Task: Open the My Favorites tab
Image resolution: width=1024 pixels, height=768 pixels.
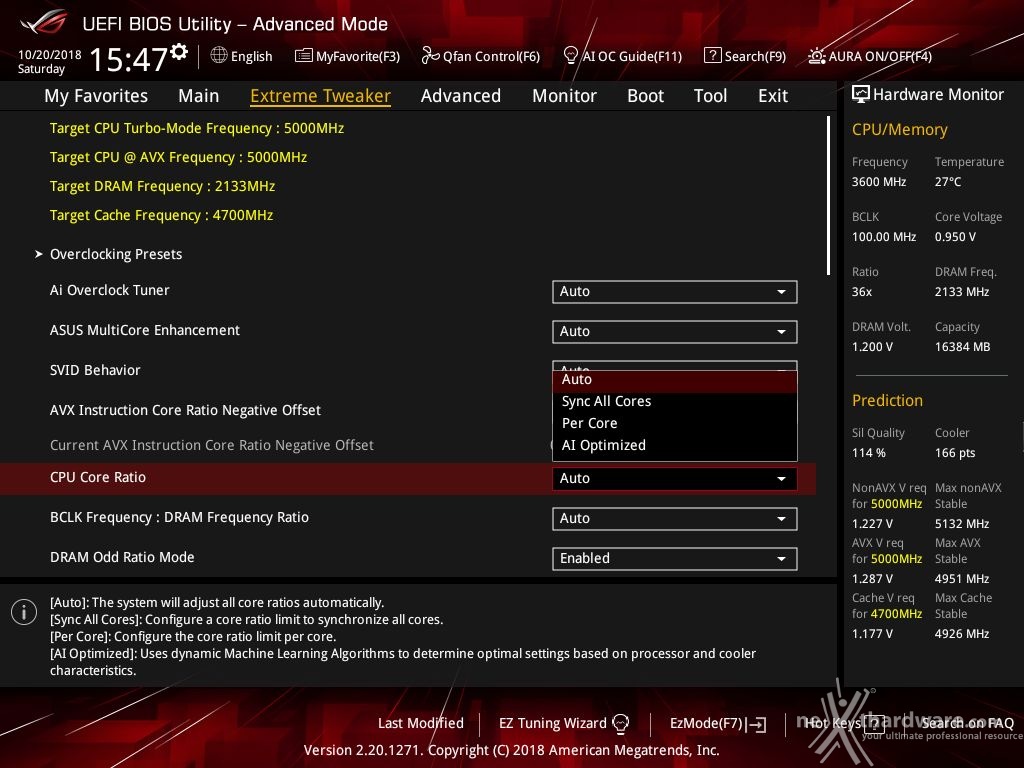Action: 96,96
